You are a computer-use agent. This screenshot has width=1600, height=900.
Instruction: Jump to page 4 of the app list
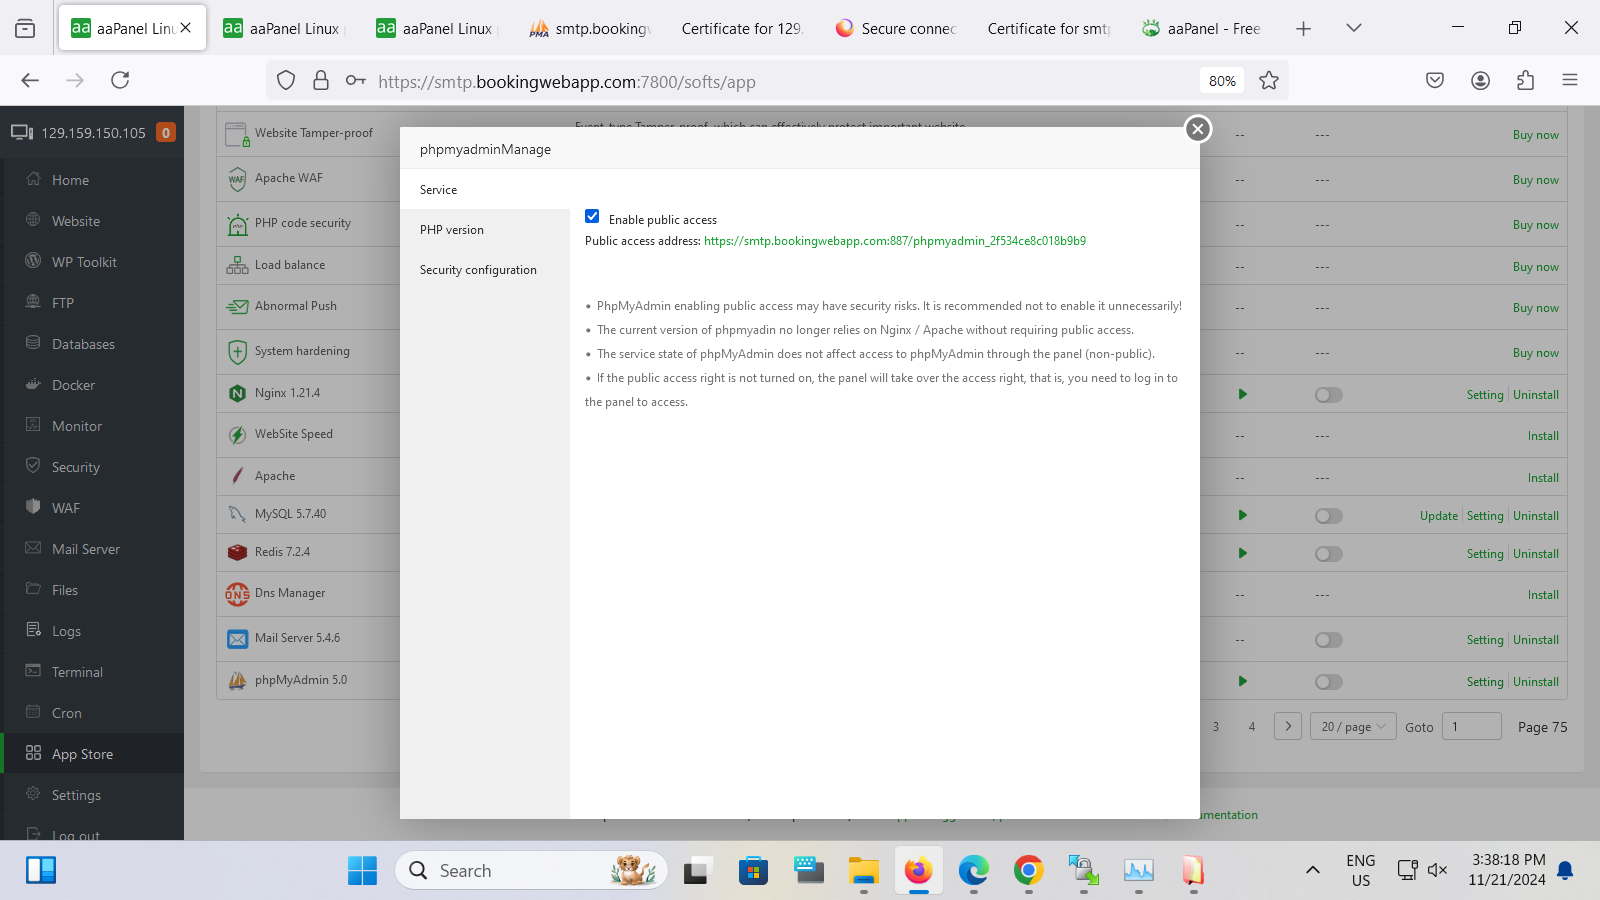click(x=1251, y=727)
